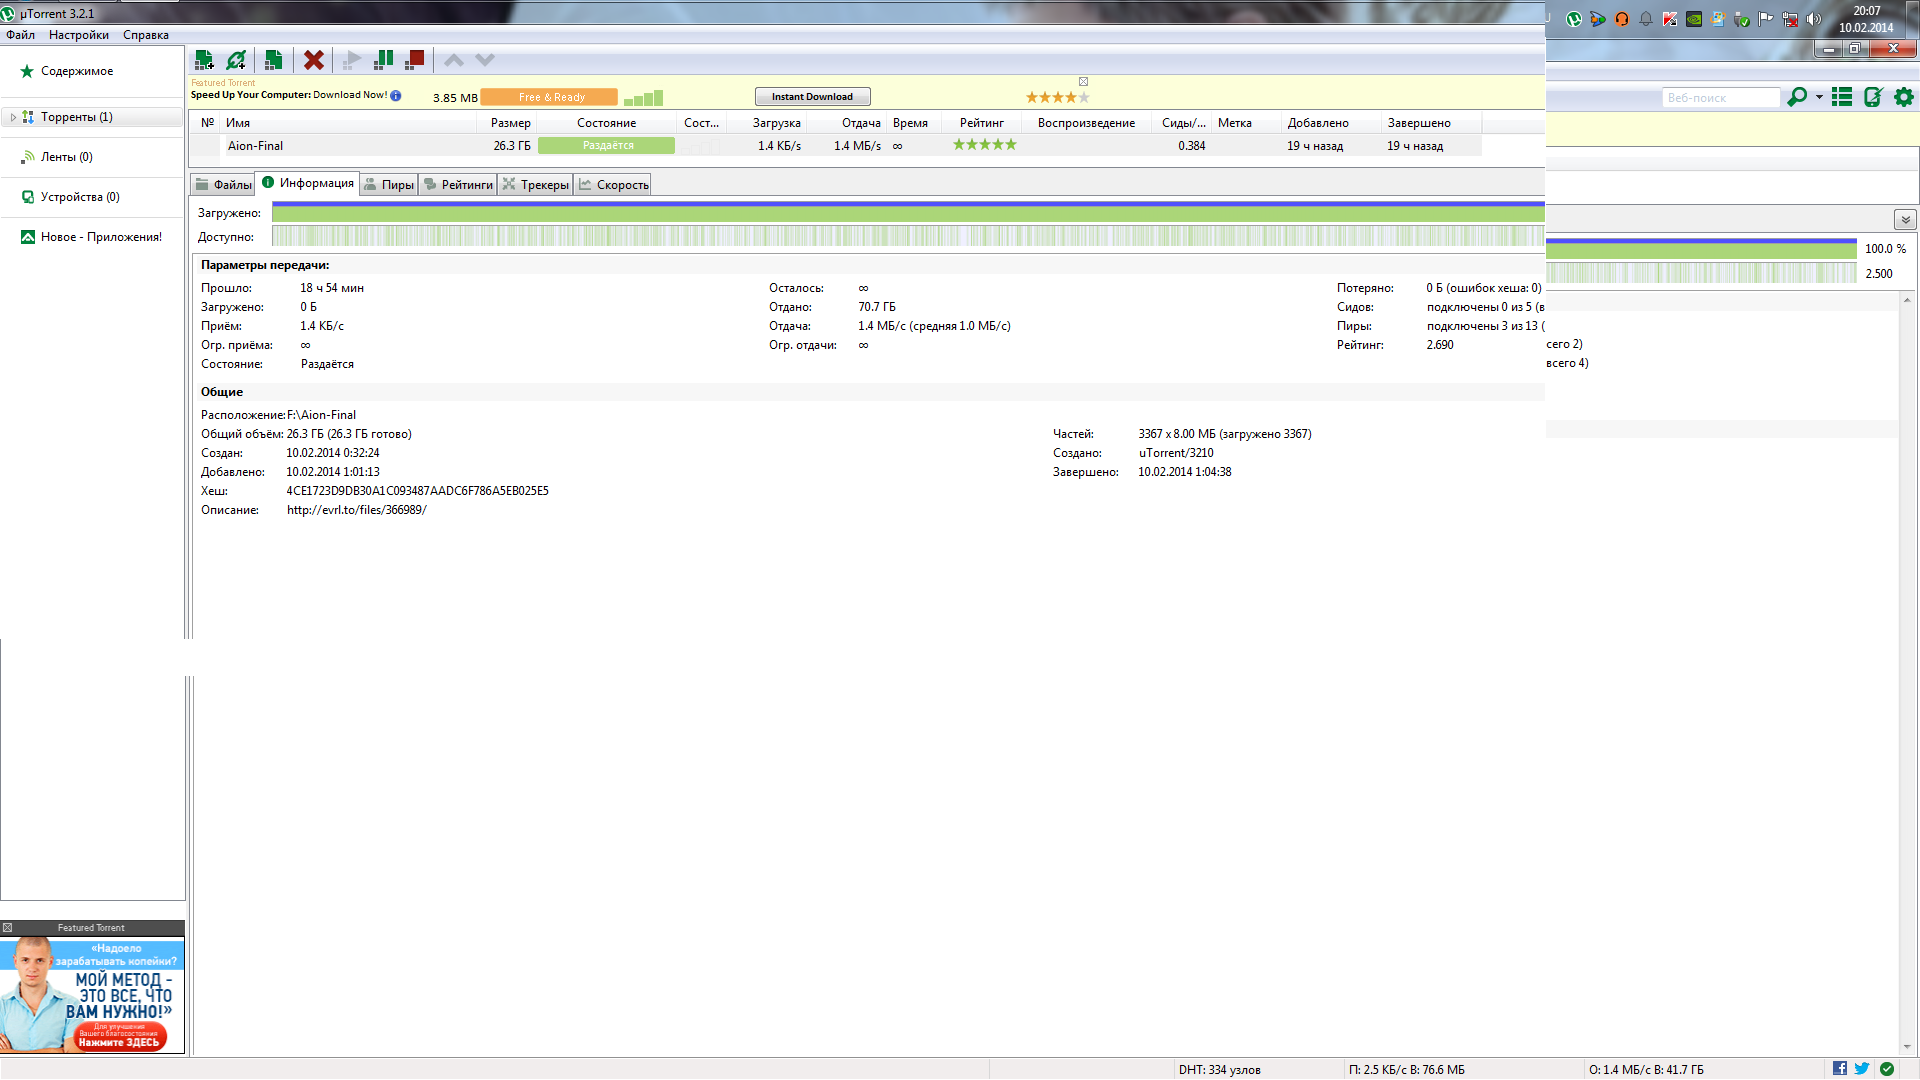Select Ленты (0) in sidebar
The image size is (1920, 1080).
click(66, 157)
